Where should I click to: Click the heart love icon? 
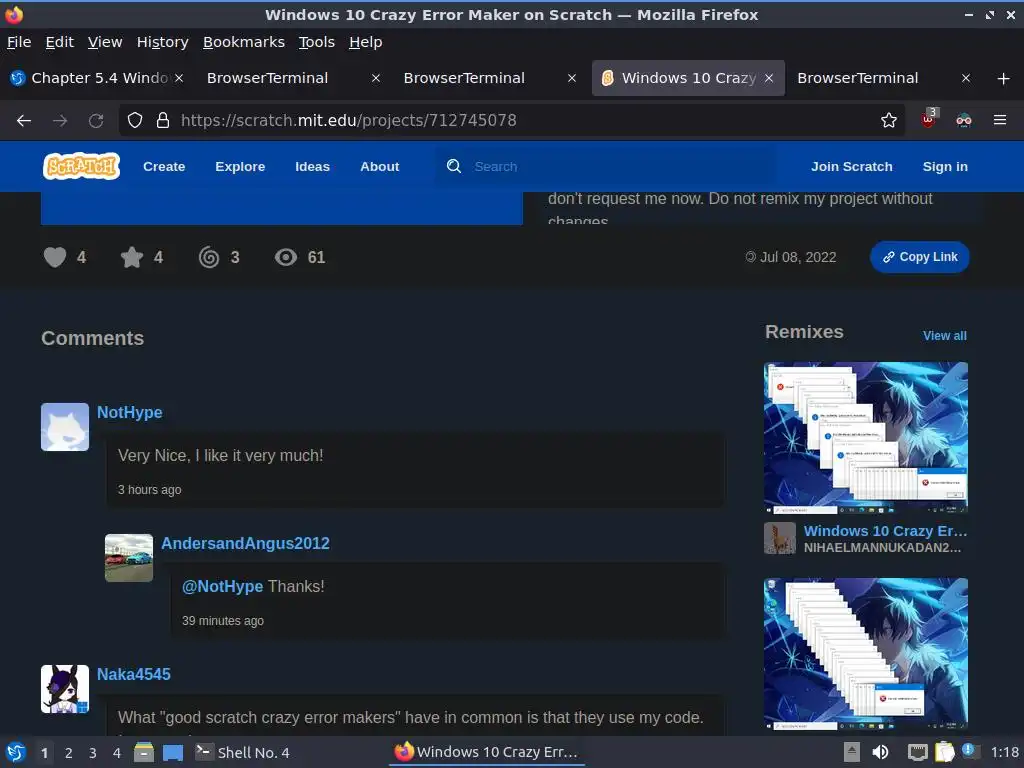click(55, 257)
